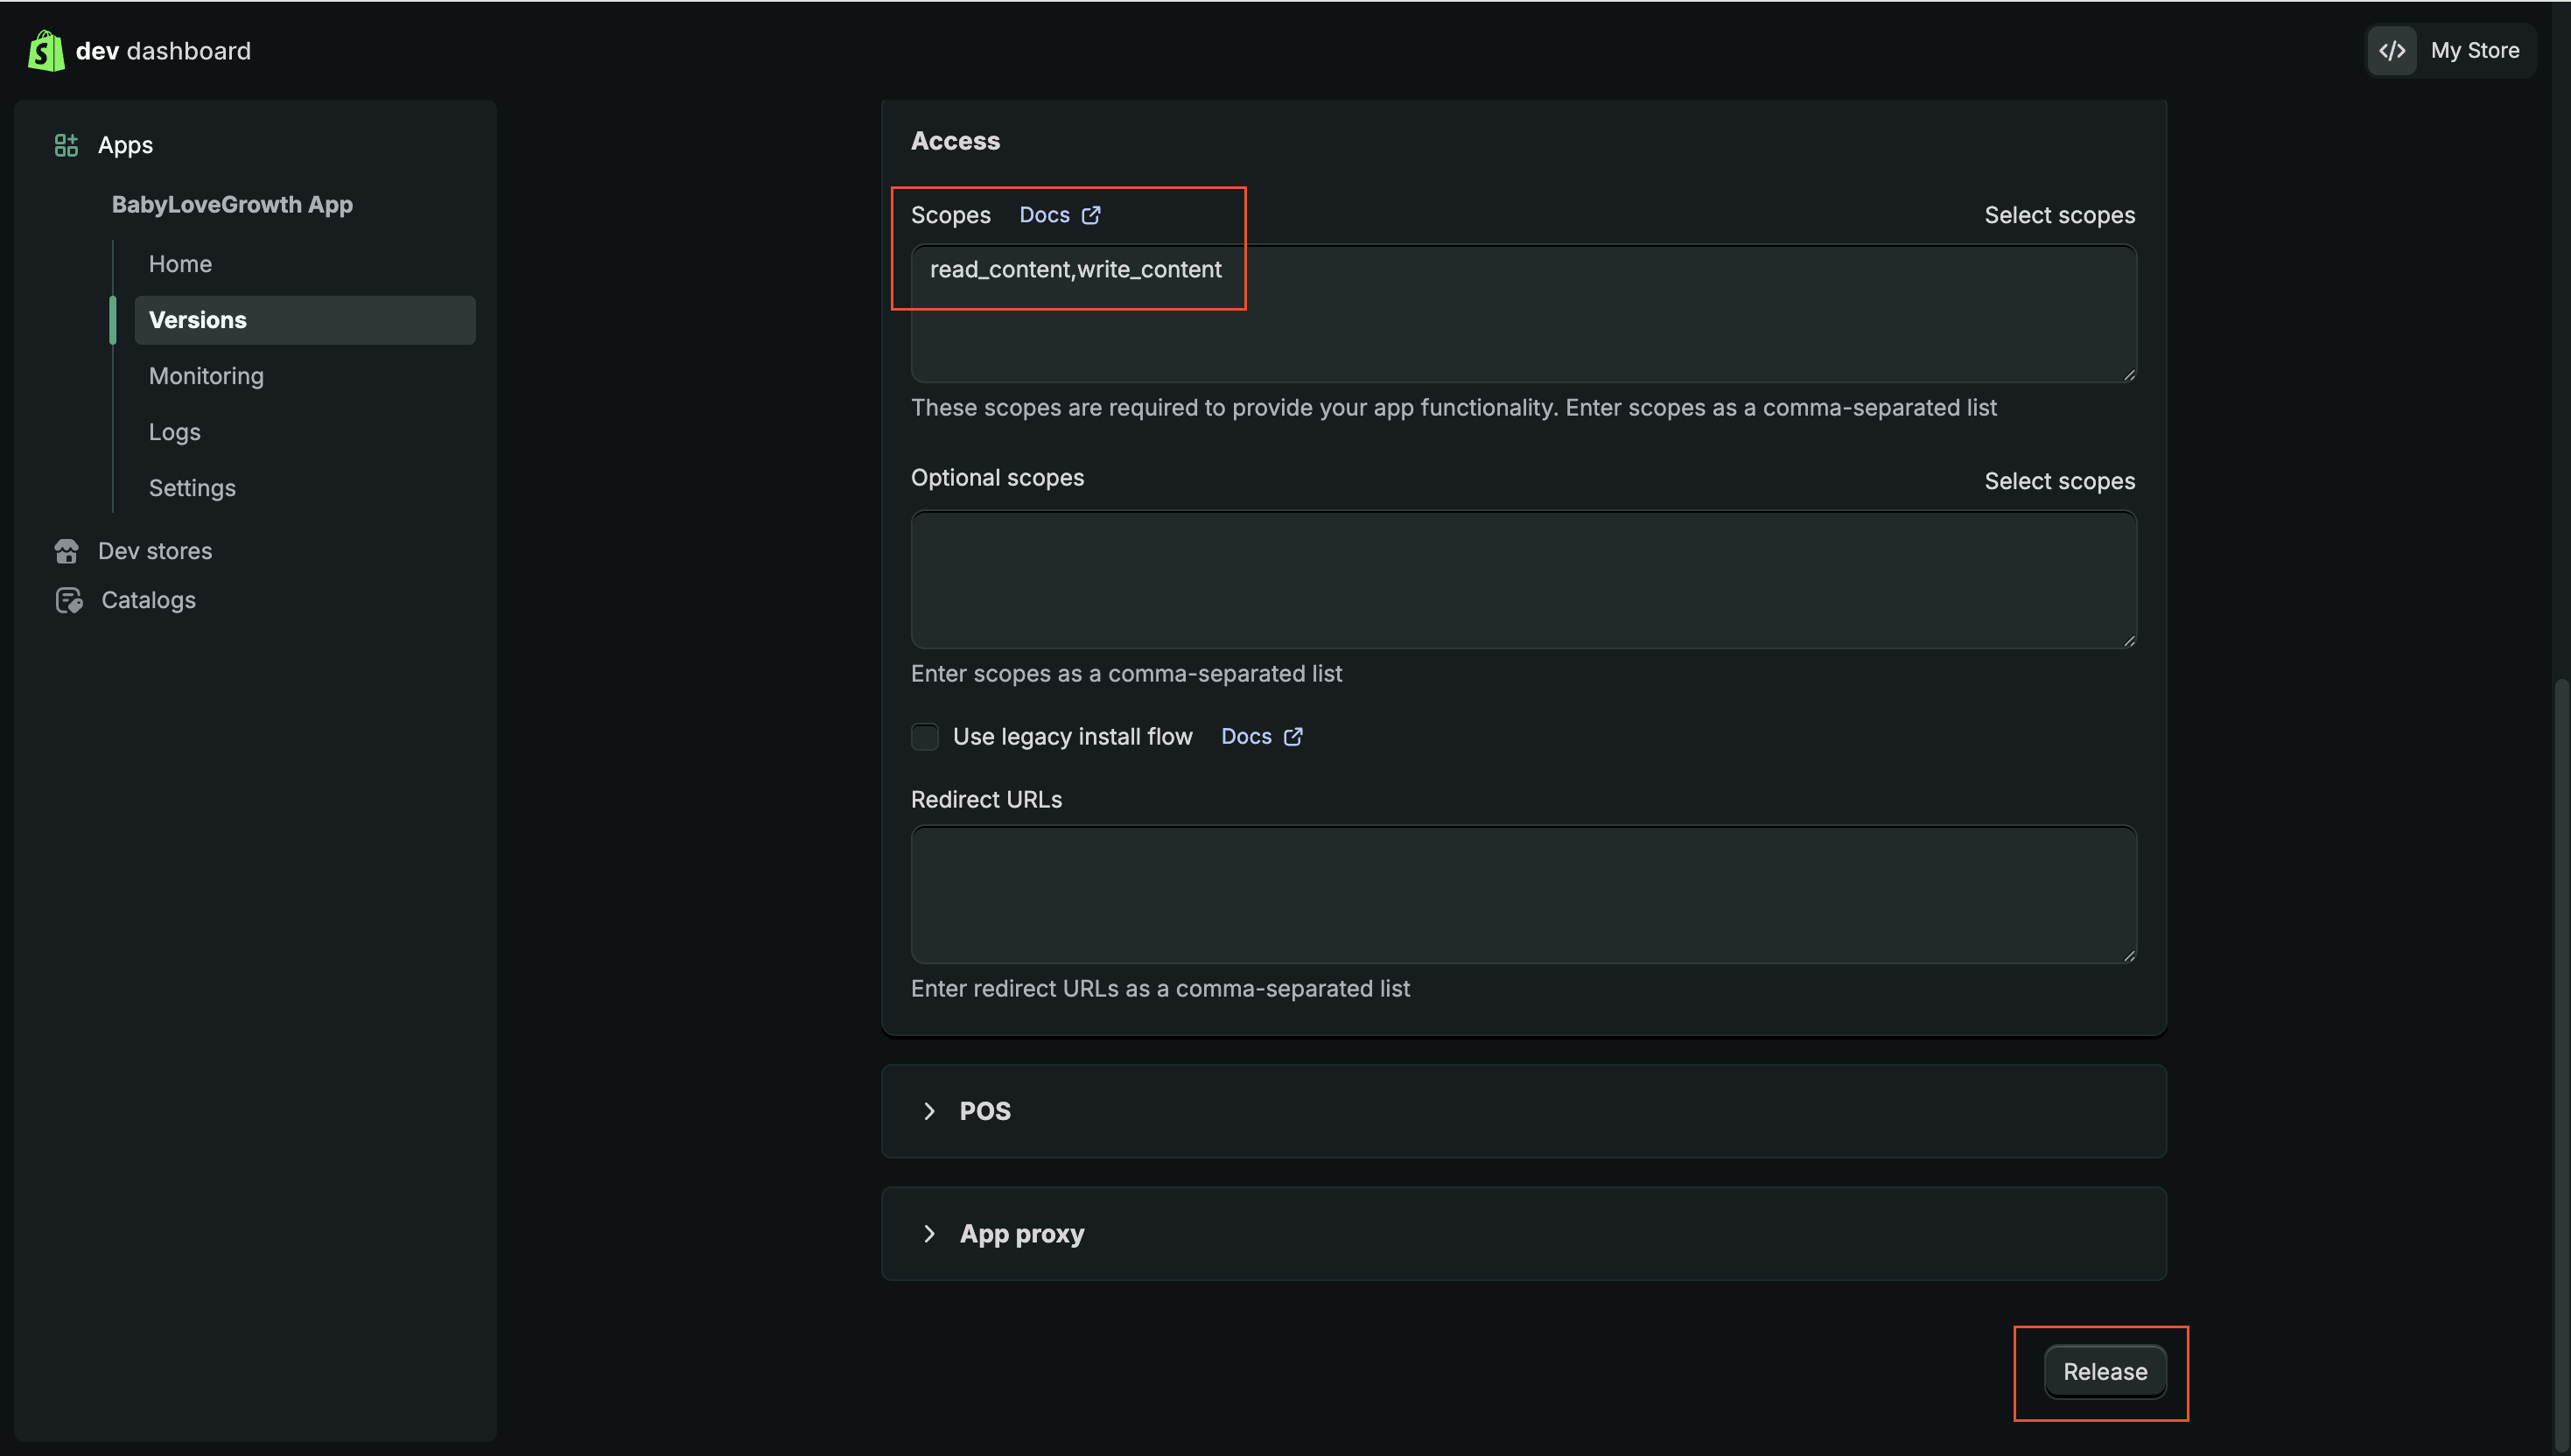Screen dimensions: 2571x1456
Task: Click into the Redirect URLs text area
Action: pyautogui.click(x=1523, y=894)
